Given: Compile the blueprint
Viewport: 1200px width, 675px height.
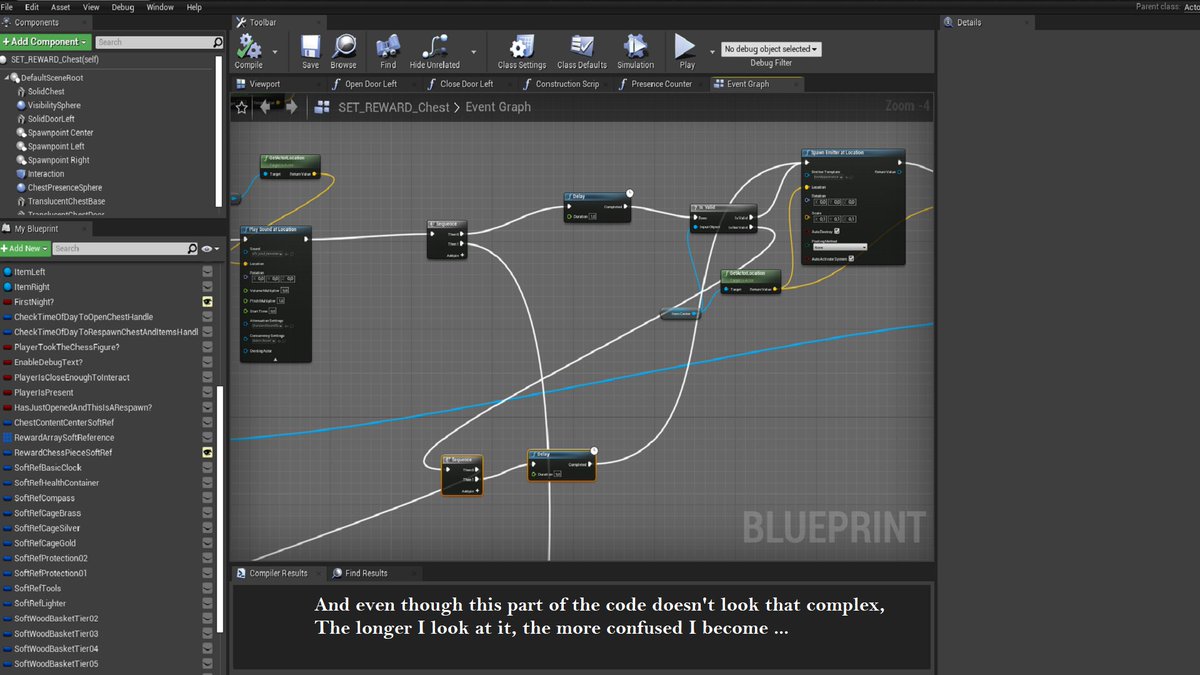Looking at the screenshot, I should coord(249,51).
